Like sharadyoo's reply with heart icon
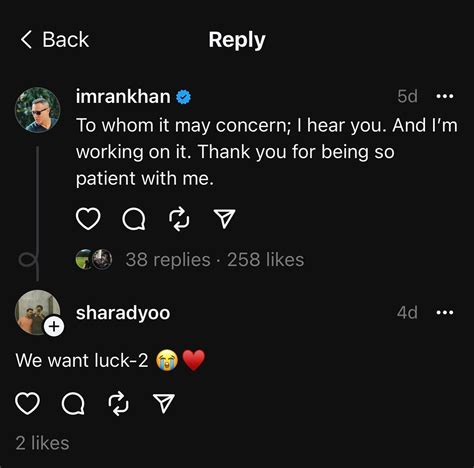The image size is (474, 468). (x=27, y=404)
